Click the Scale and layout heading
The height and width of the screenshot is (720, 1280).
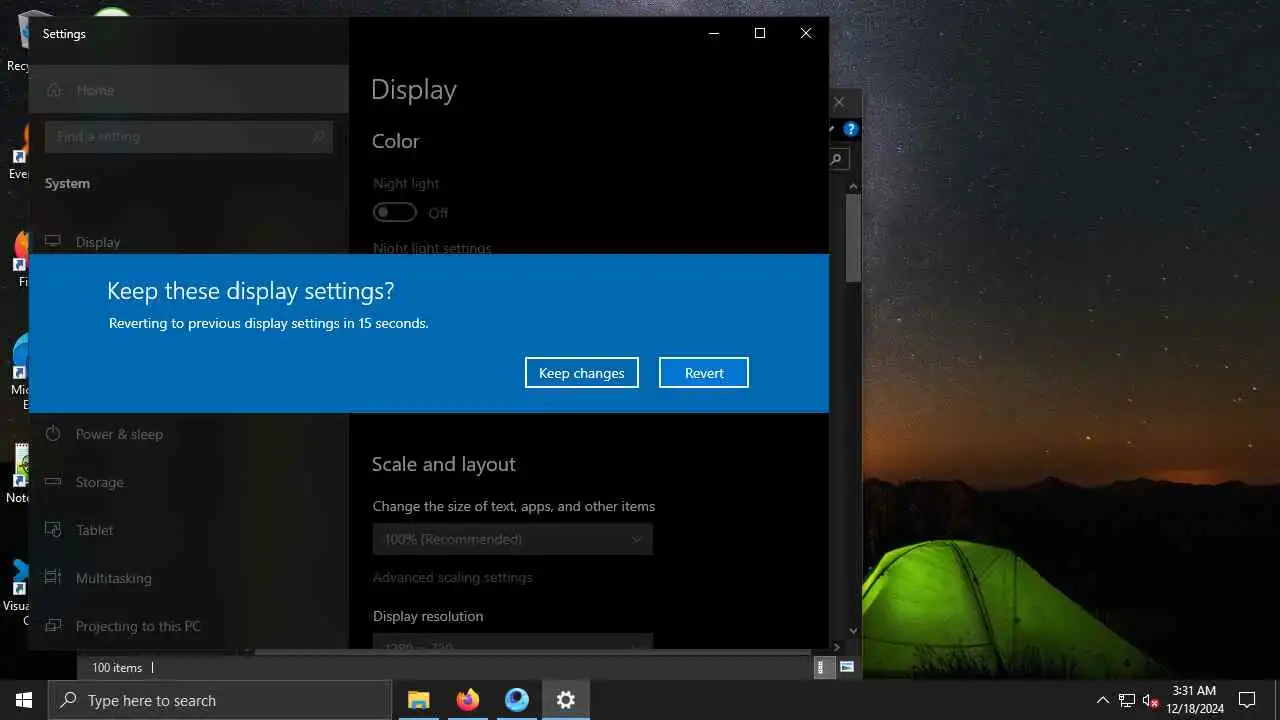[444, 464]
